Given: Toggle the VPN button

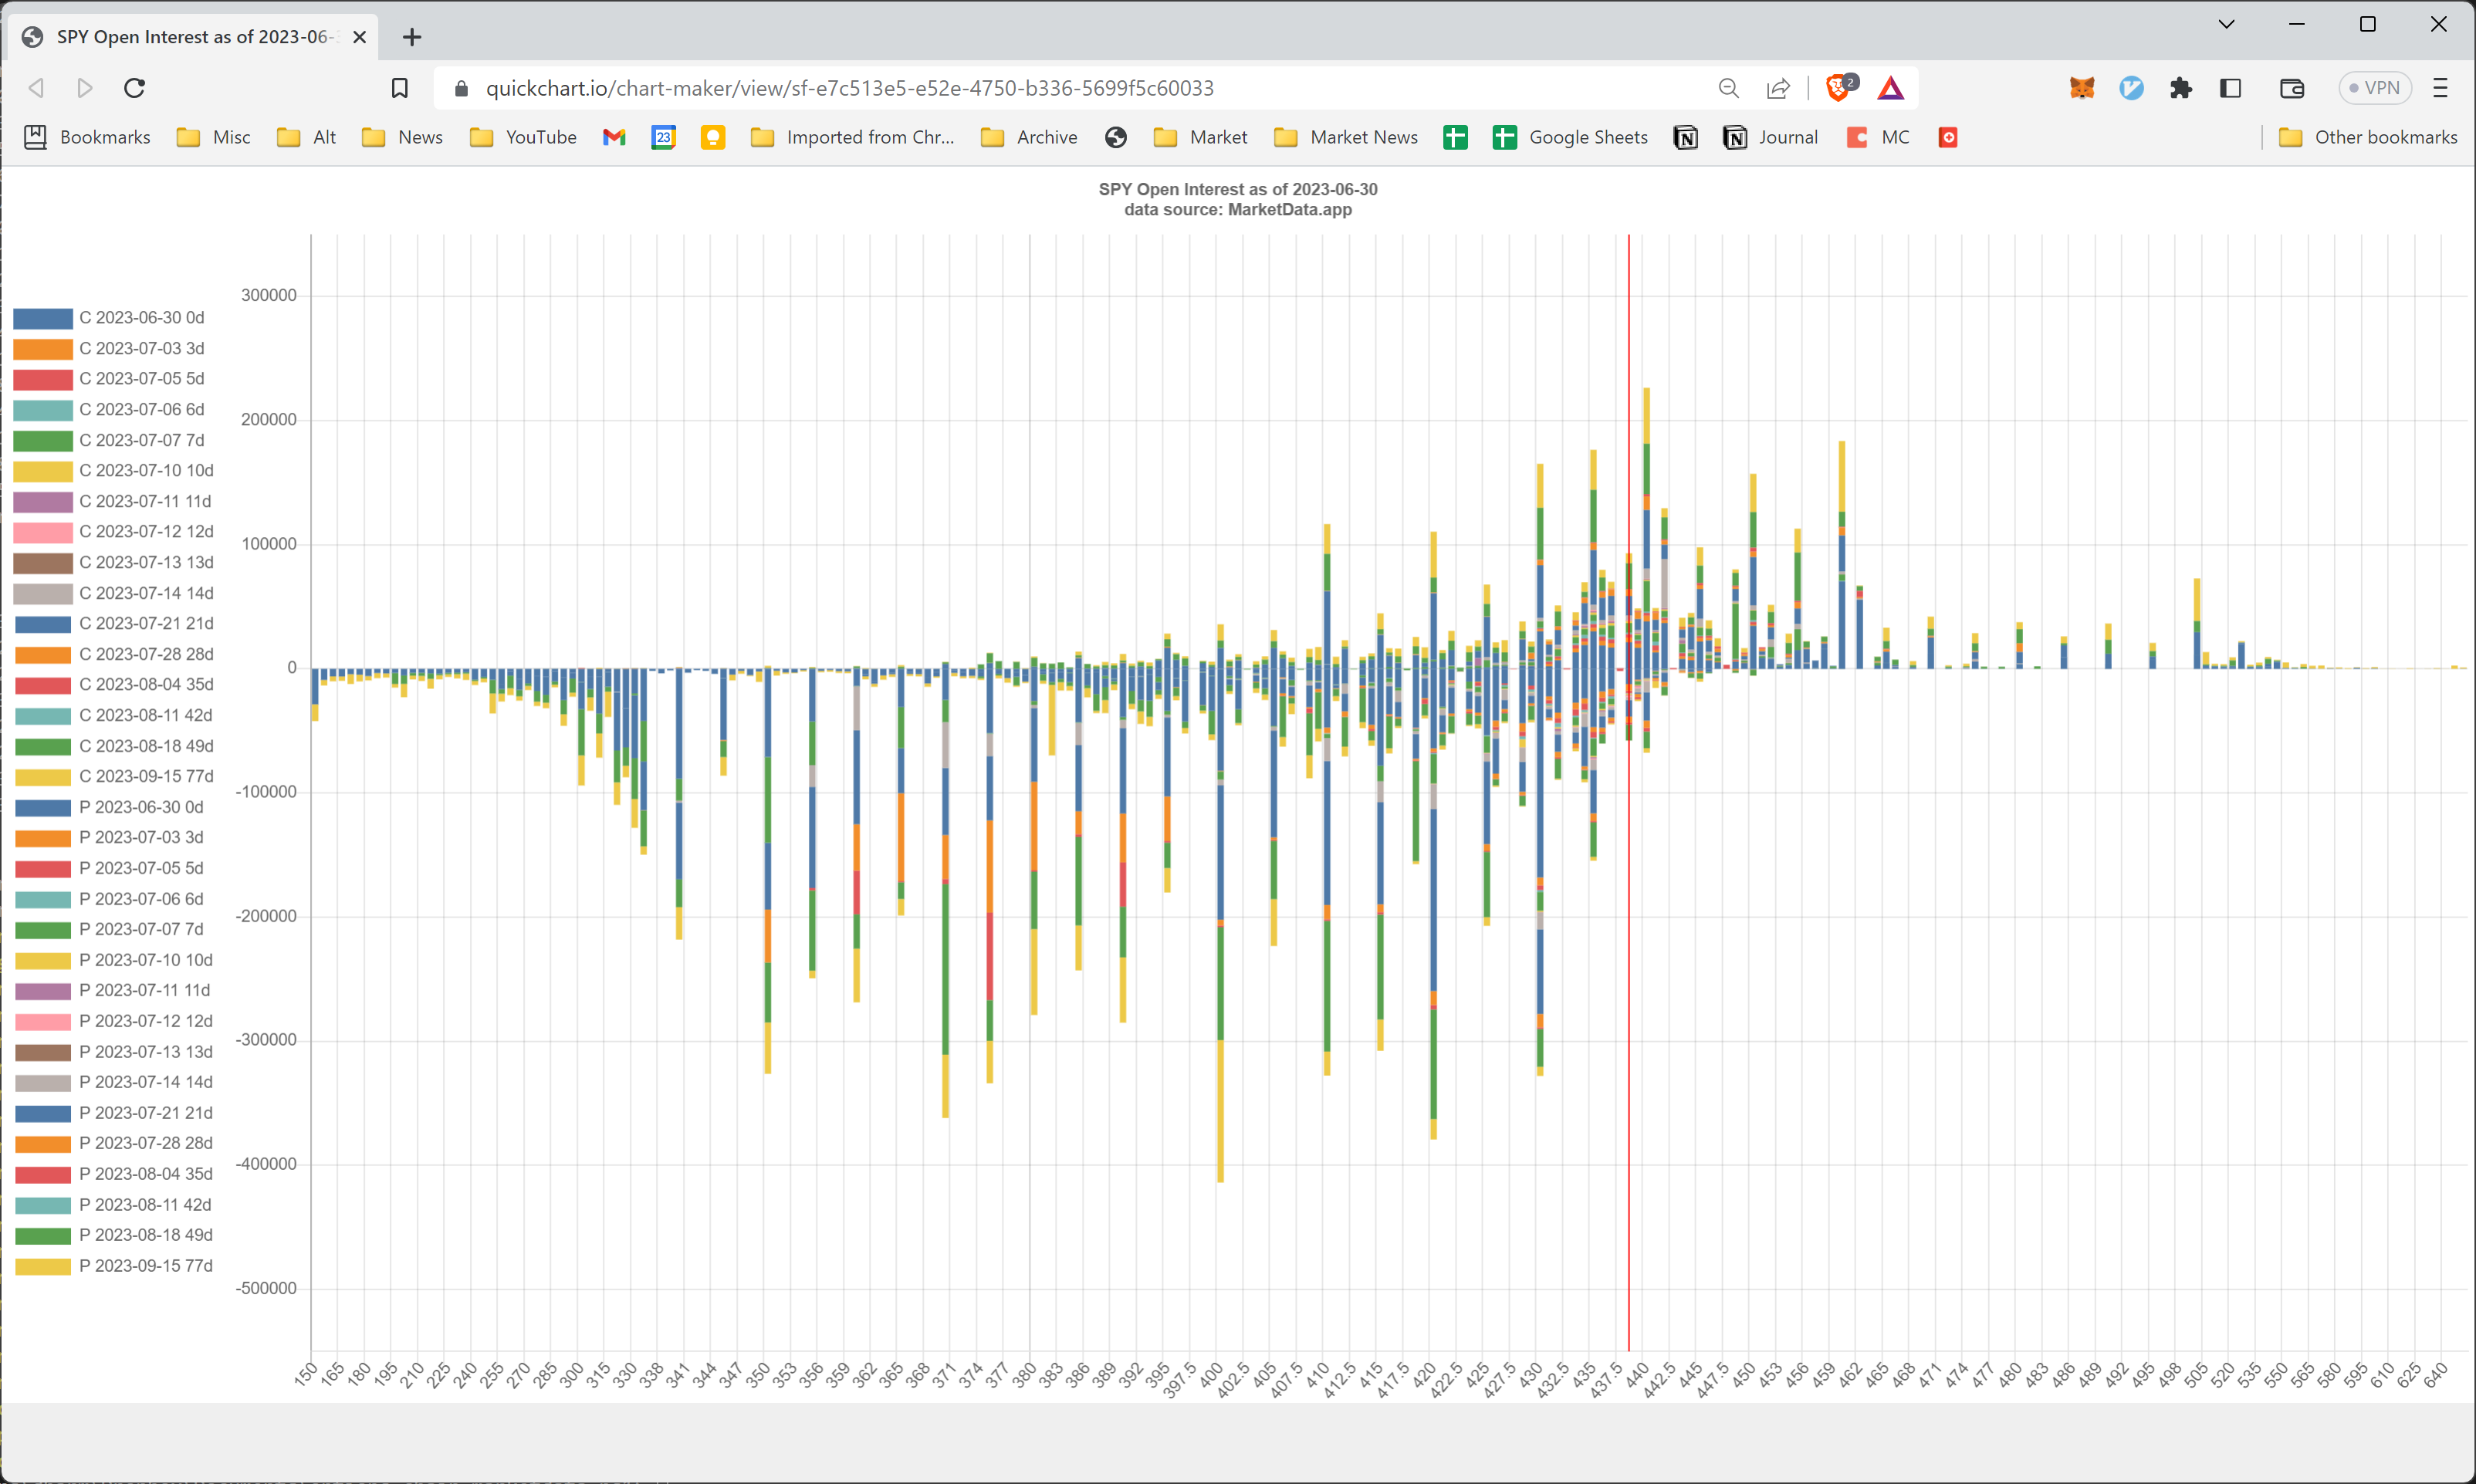Looking at the screenshot, I should coord(2374,88).
